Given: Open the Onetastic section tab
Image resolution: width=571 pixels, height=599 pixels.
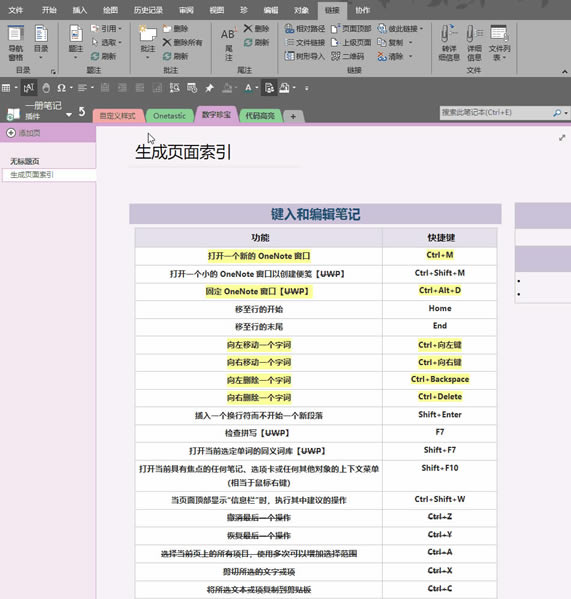Looking at the screenshot, I should point(169,116).
